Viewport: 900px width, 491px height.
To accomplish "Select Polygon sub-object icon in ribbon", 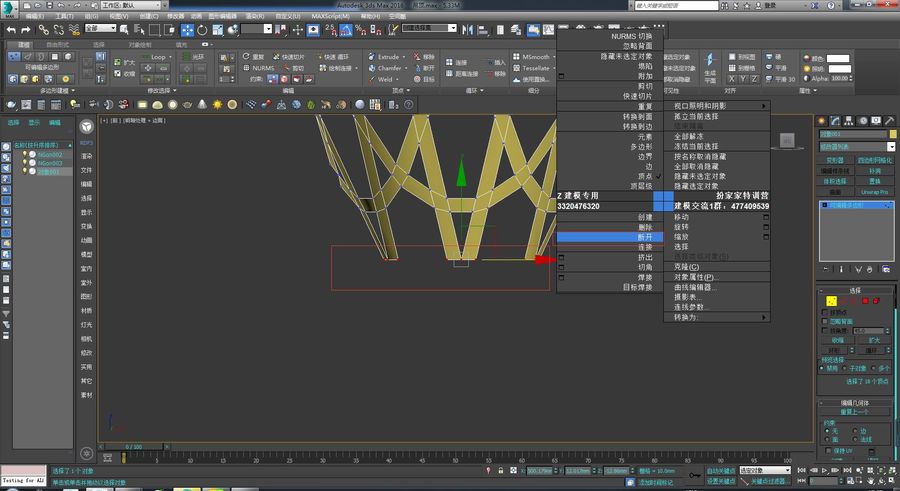I will click(55, 56).
